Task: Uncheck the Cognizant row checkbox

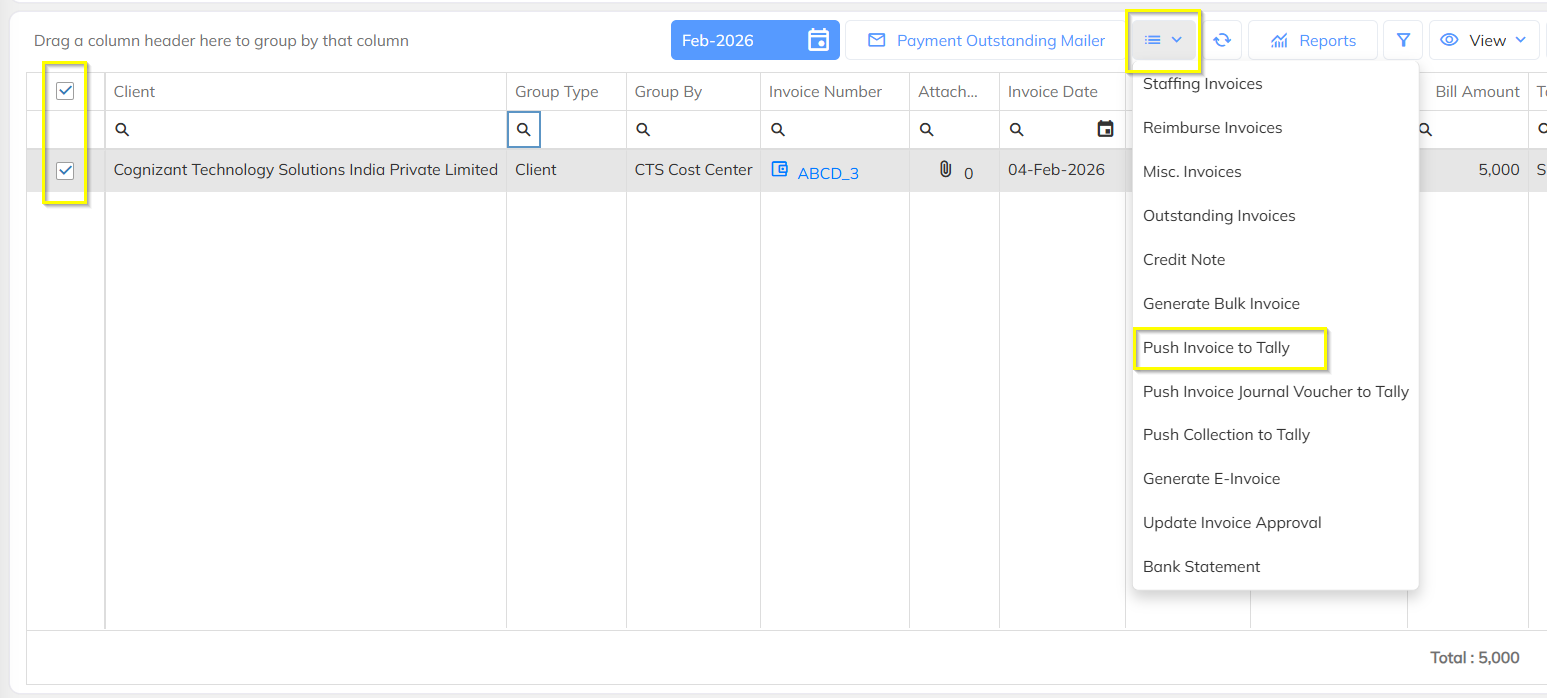Action: (65, 171)
